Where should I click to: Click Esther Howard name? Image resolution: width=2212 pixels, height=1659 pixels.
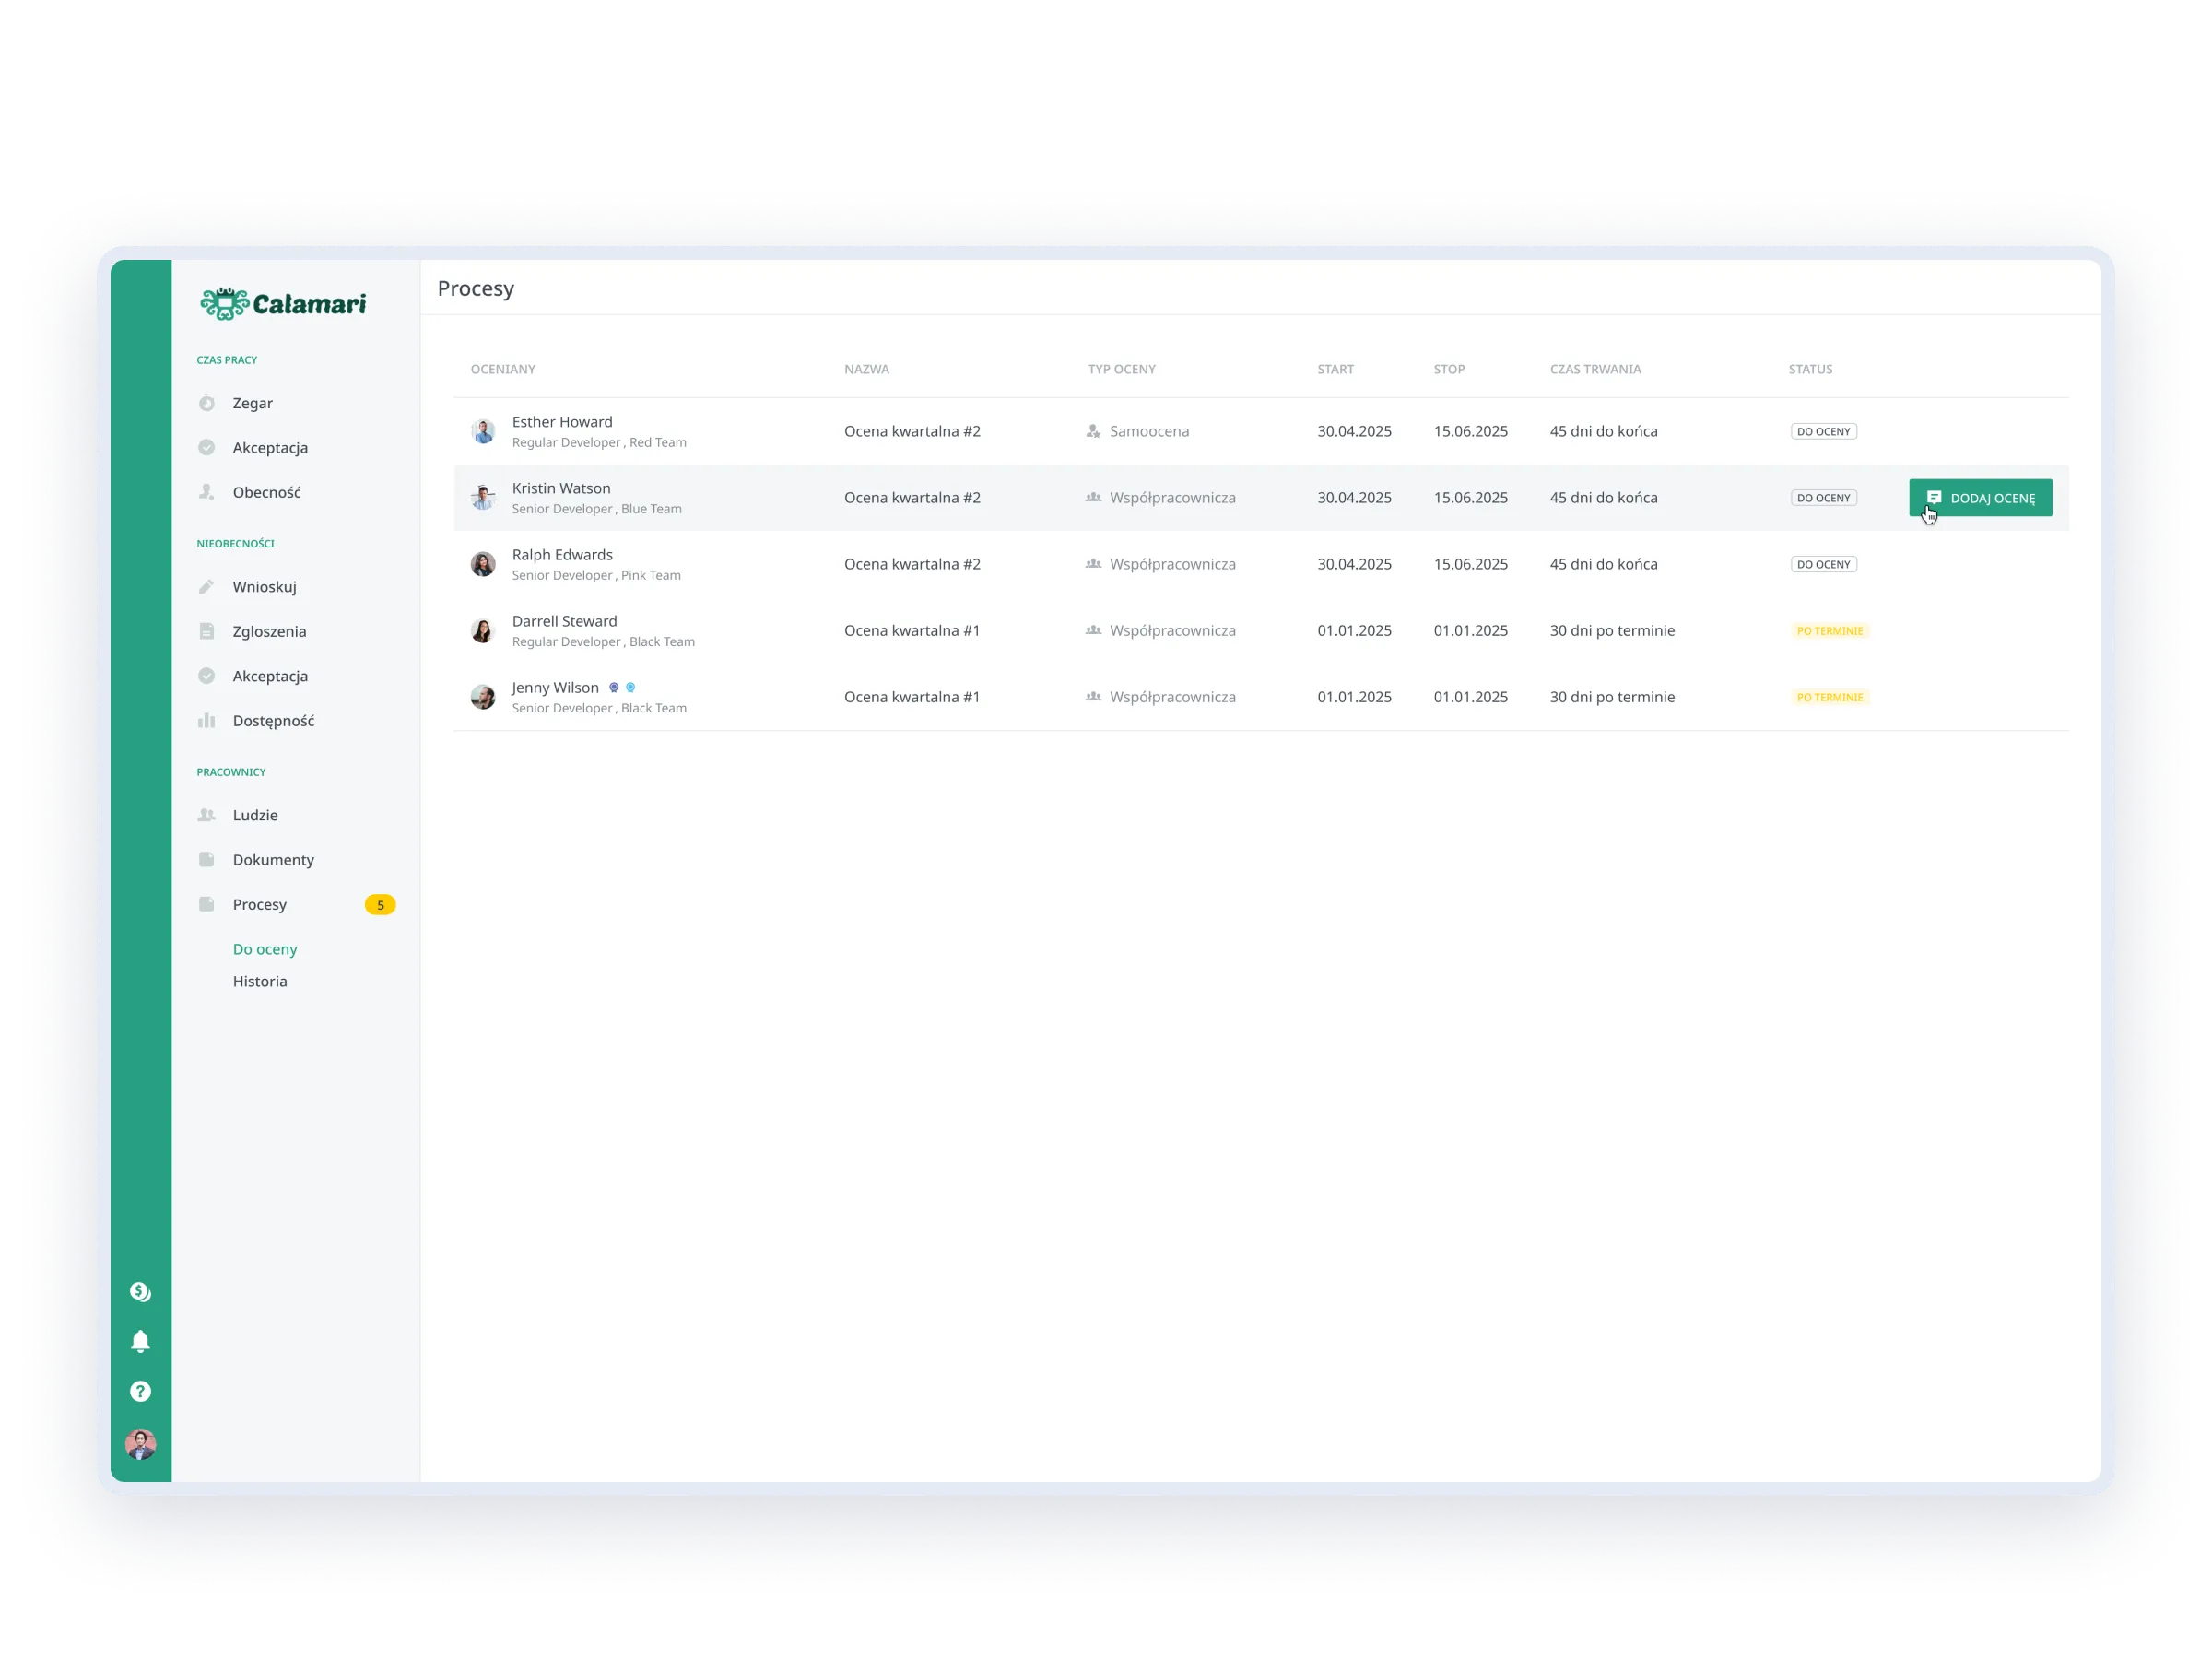562,421
